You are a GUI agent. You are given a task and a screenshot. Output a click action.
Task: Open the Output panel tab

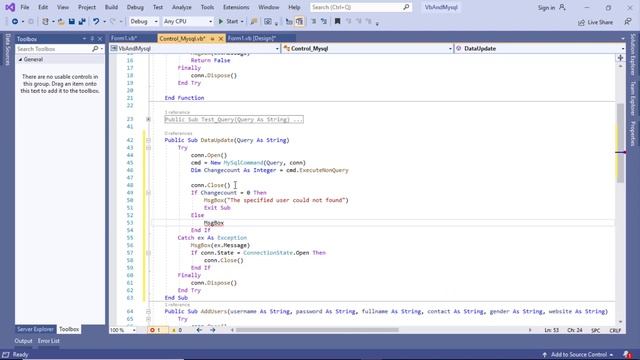click(23, 341)
